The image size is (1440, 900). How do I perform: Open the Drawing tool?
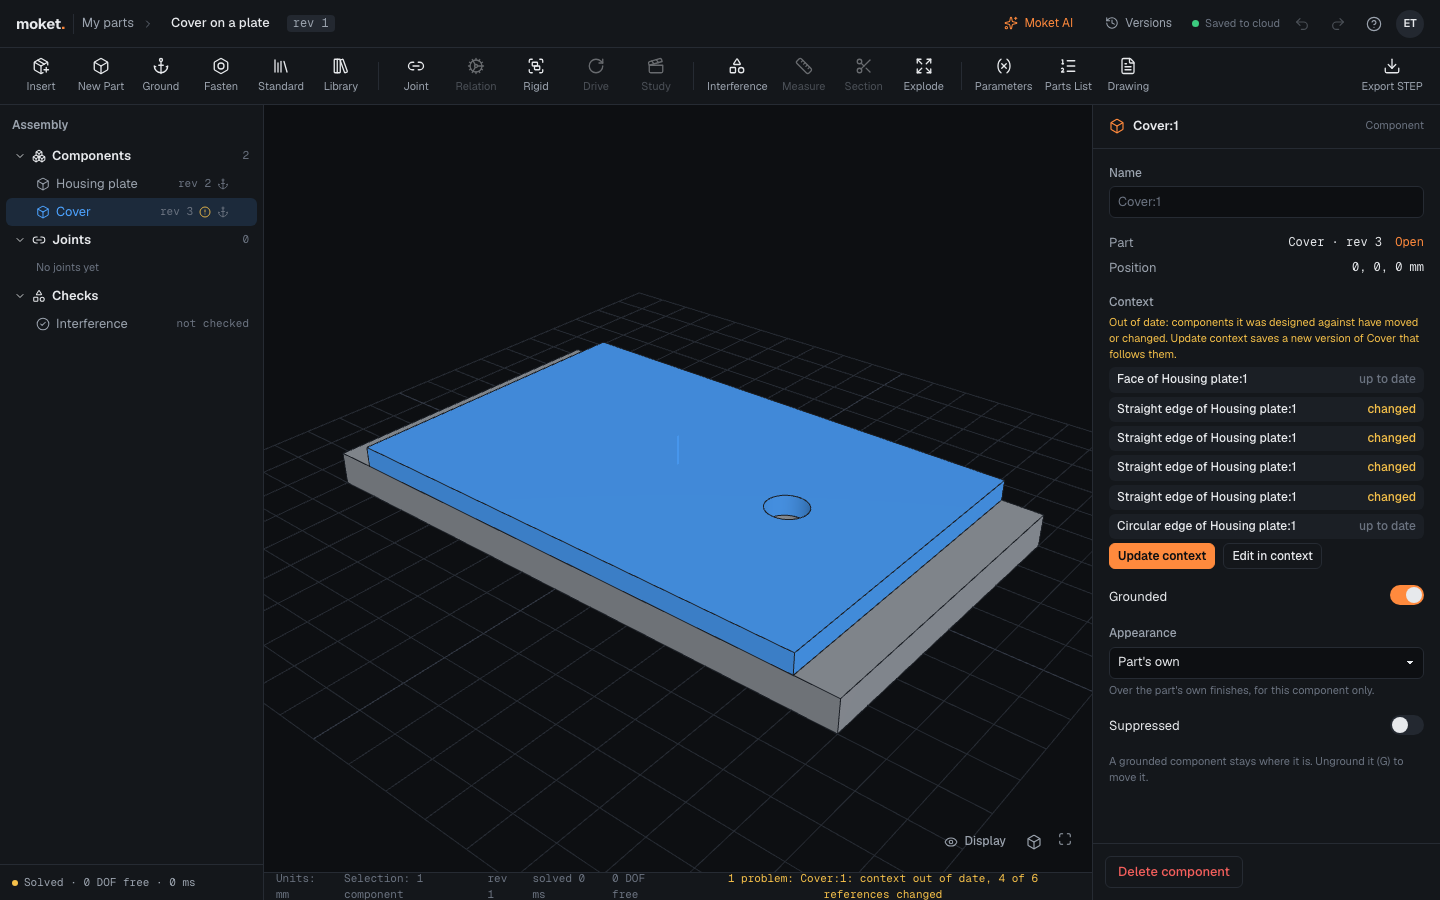point(1128,75)
